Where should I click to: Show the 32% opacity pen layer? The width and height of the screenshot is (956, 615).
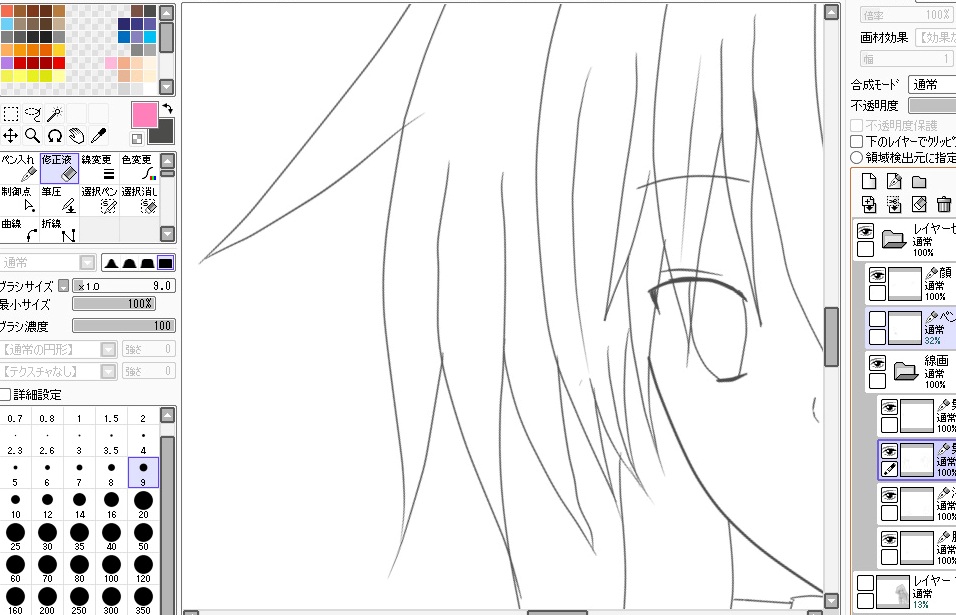[x=877, y=319]
